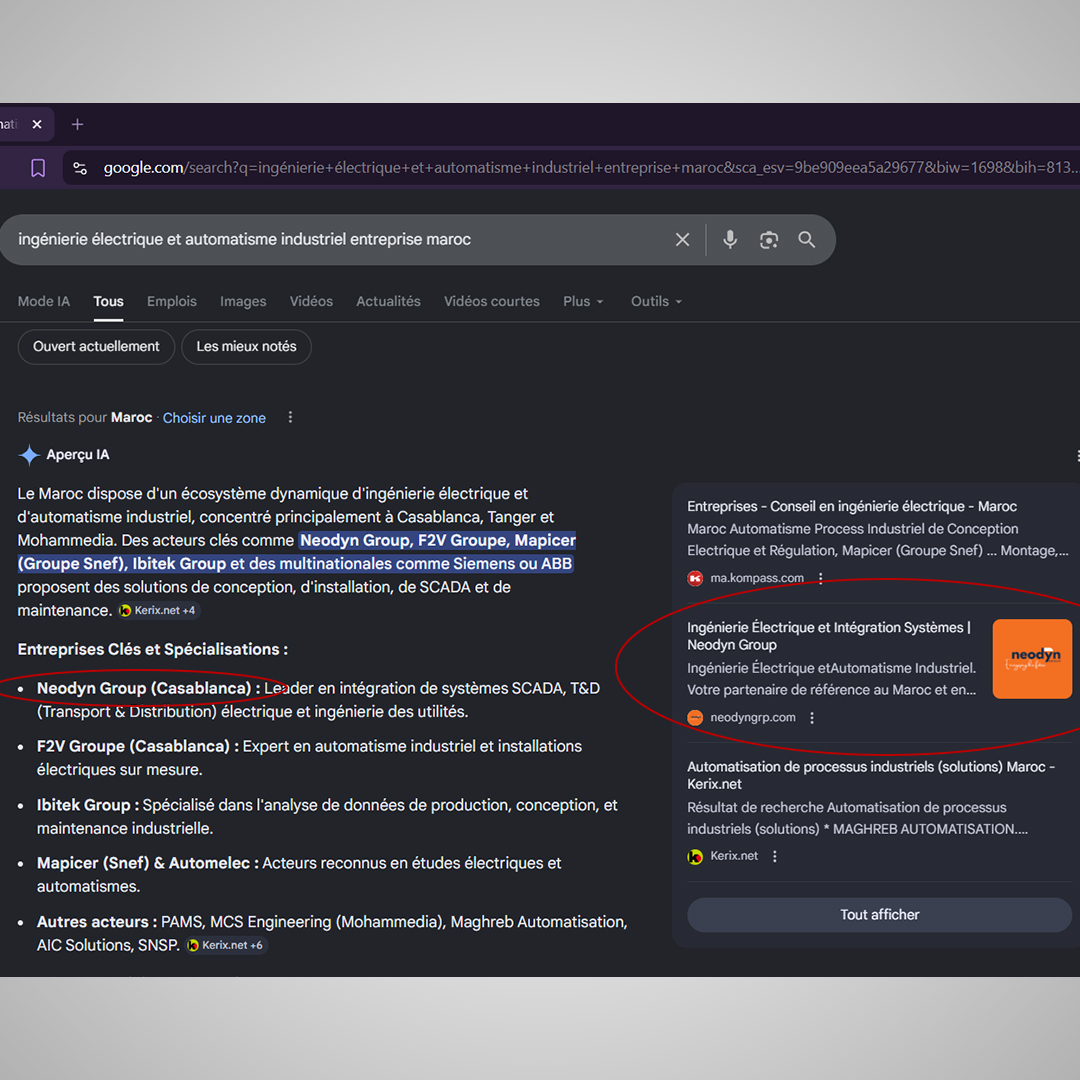The width and height of the screenshot is (1080, 1080).
Task: Click the magnifying glass search icon
Action: click(807, 240)
